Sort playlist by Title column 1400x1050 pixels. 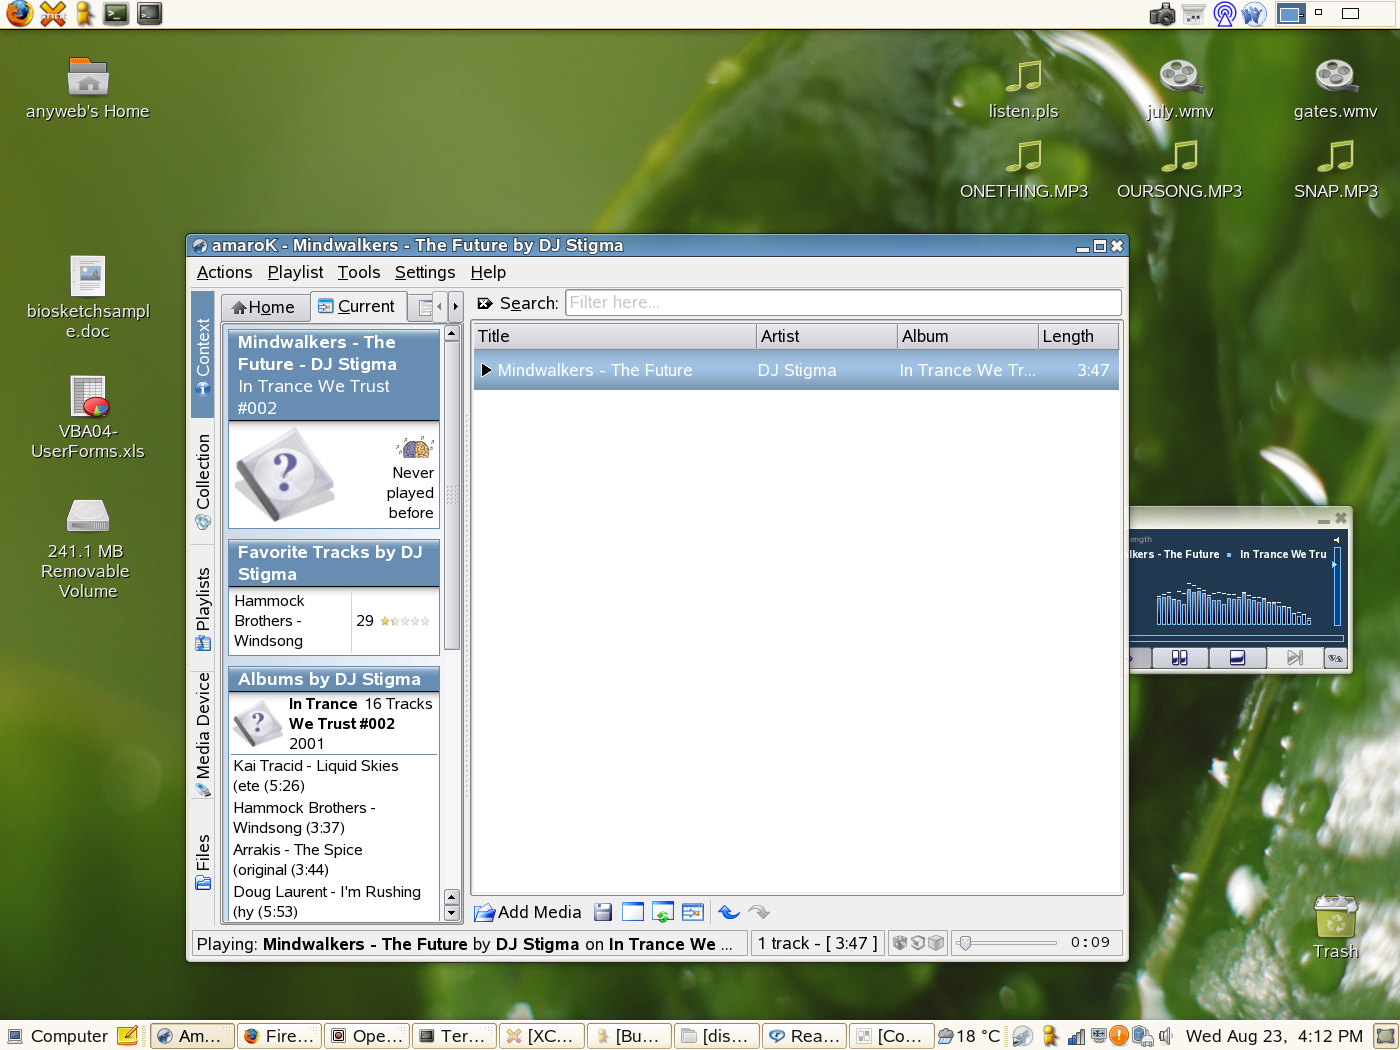pos(614,337)
